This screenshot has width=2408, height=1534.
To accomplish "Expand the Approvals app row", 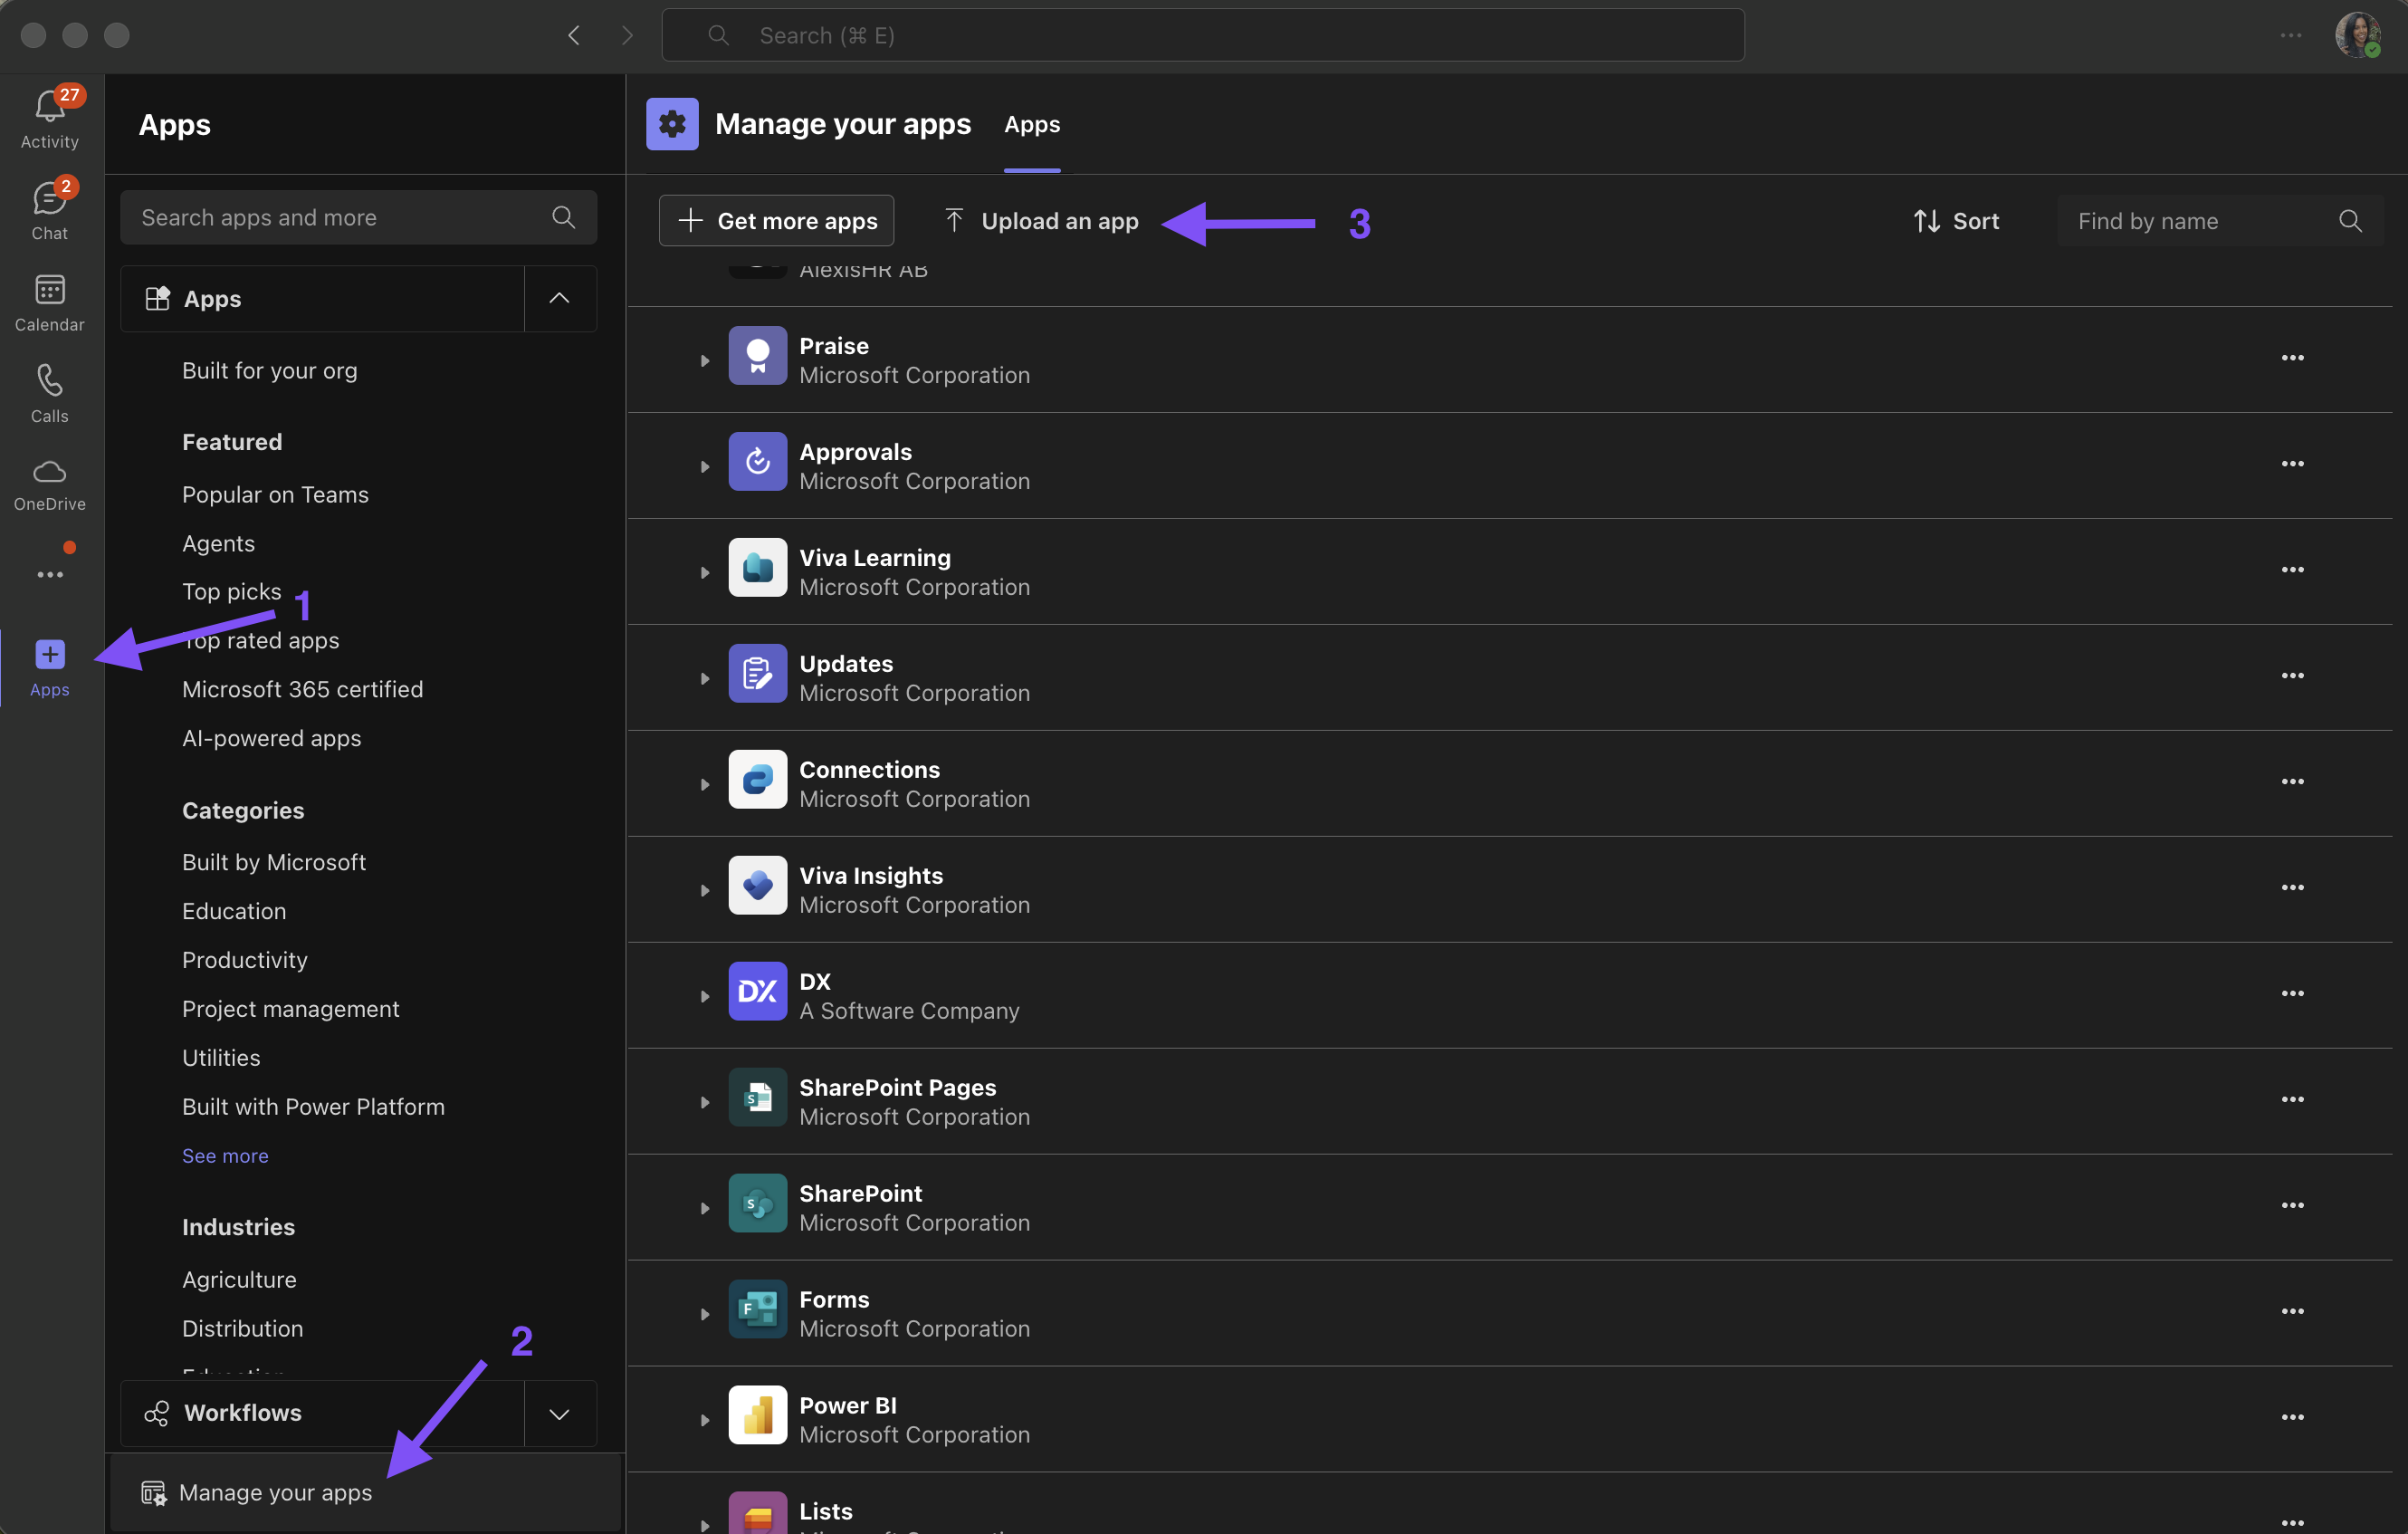I will coord(704,467).
